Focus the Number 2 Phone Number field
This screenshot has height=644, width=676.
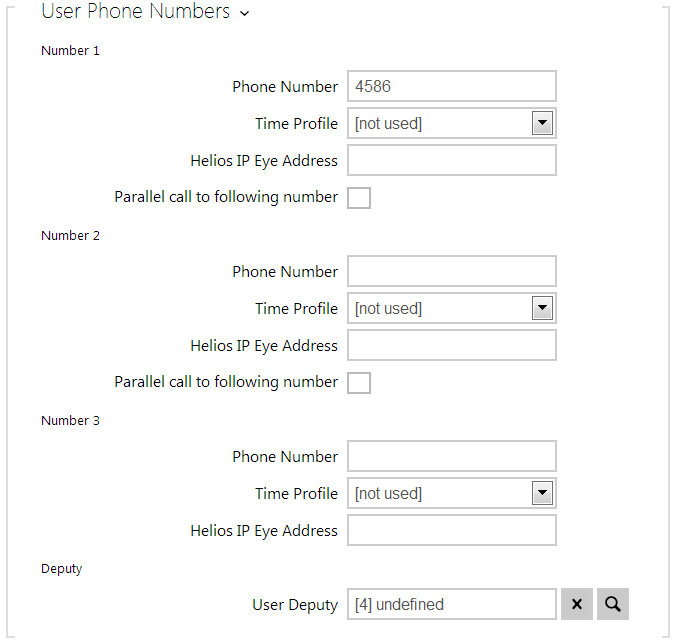pos(451,272)
